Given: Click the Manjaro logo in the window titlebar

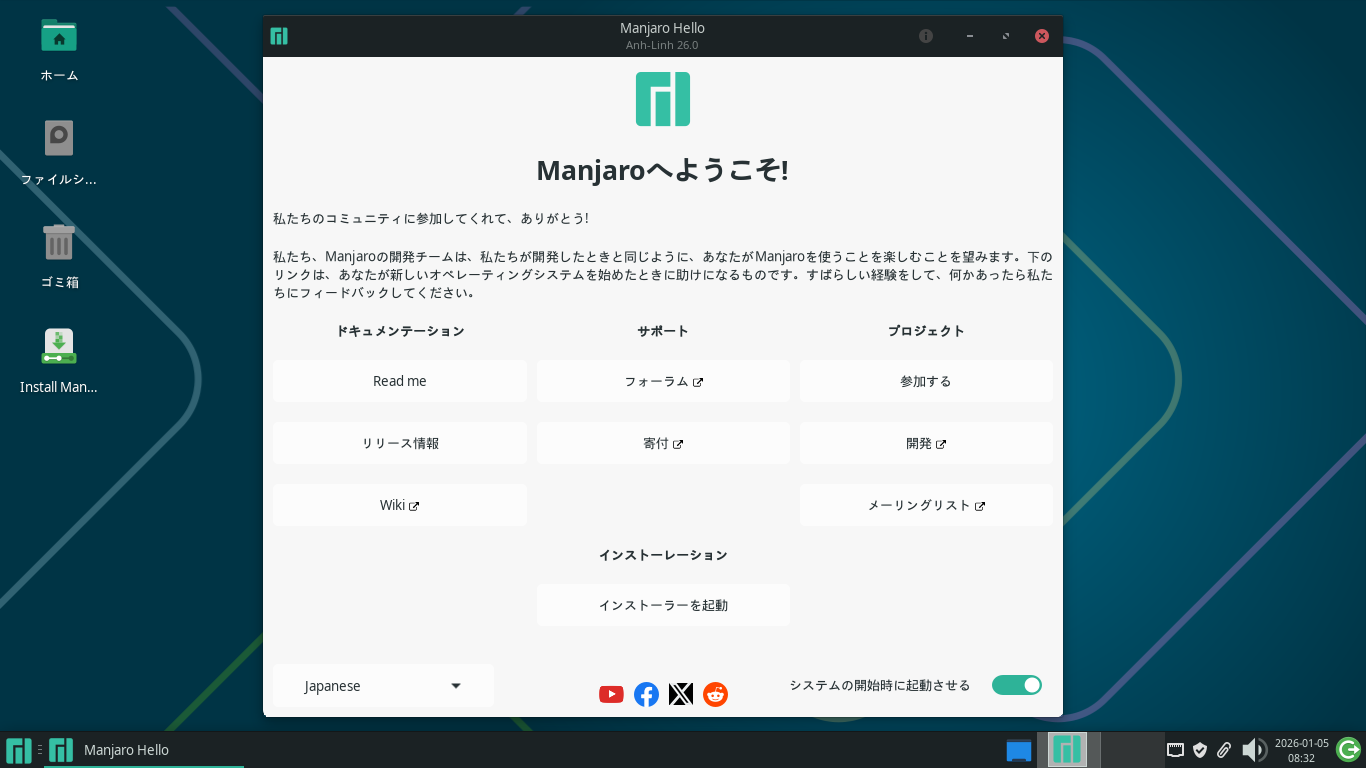Looking at the screenshot, I should (x=279, y=36).
